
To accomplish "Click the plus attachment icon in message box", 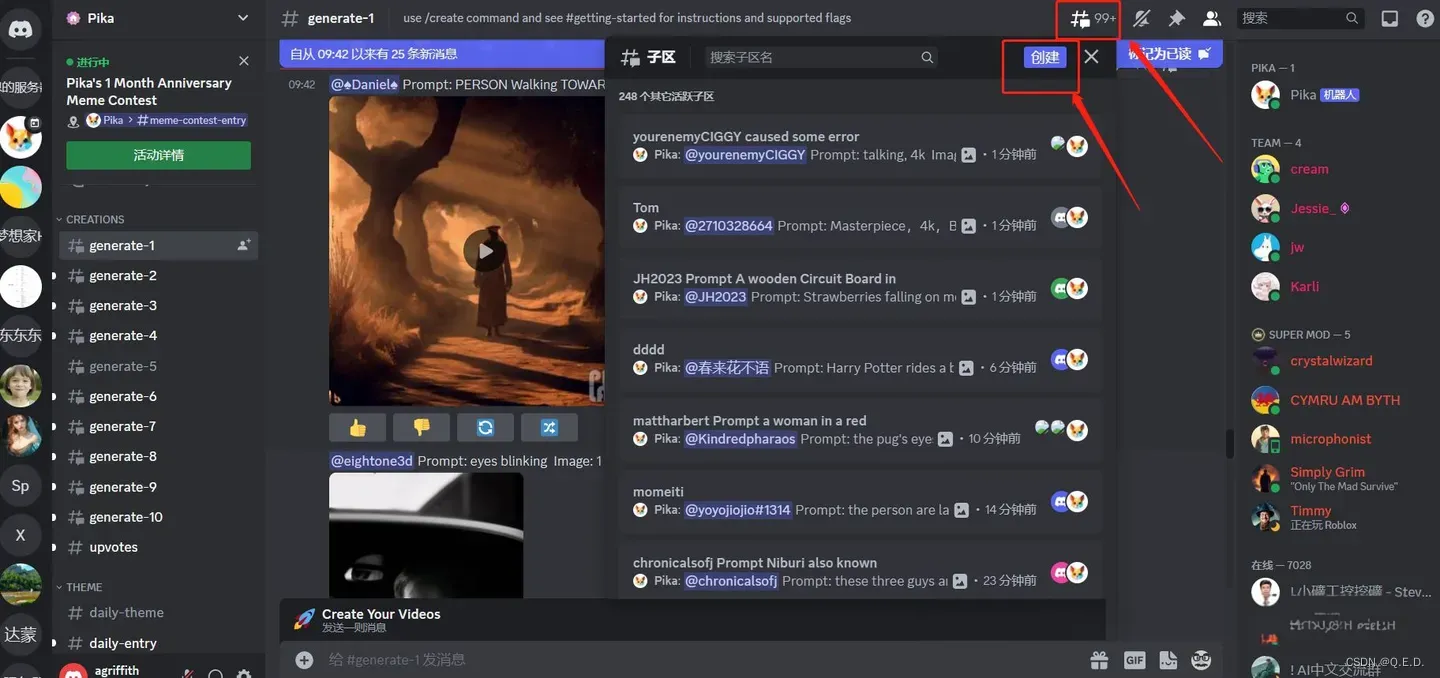I will (304, 660).
